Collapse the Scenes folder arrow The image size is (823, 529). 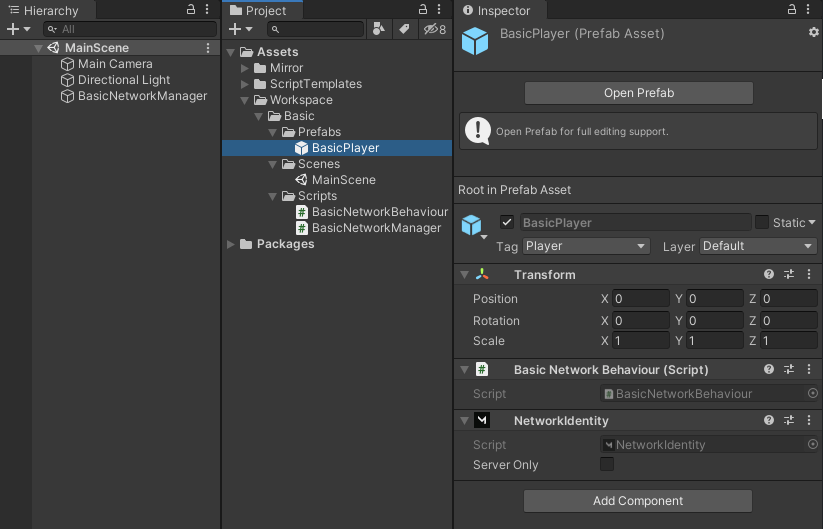272,164
